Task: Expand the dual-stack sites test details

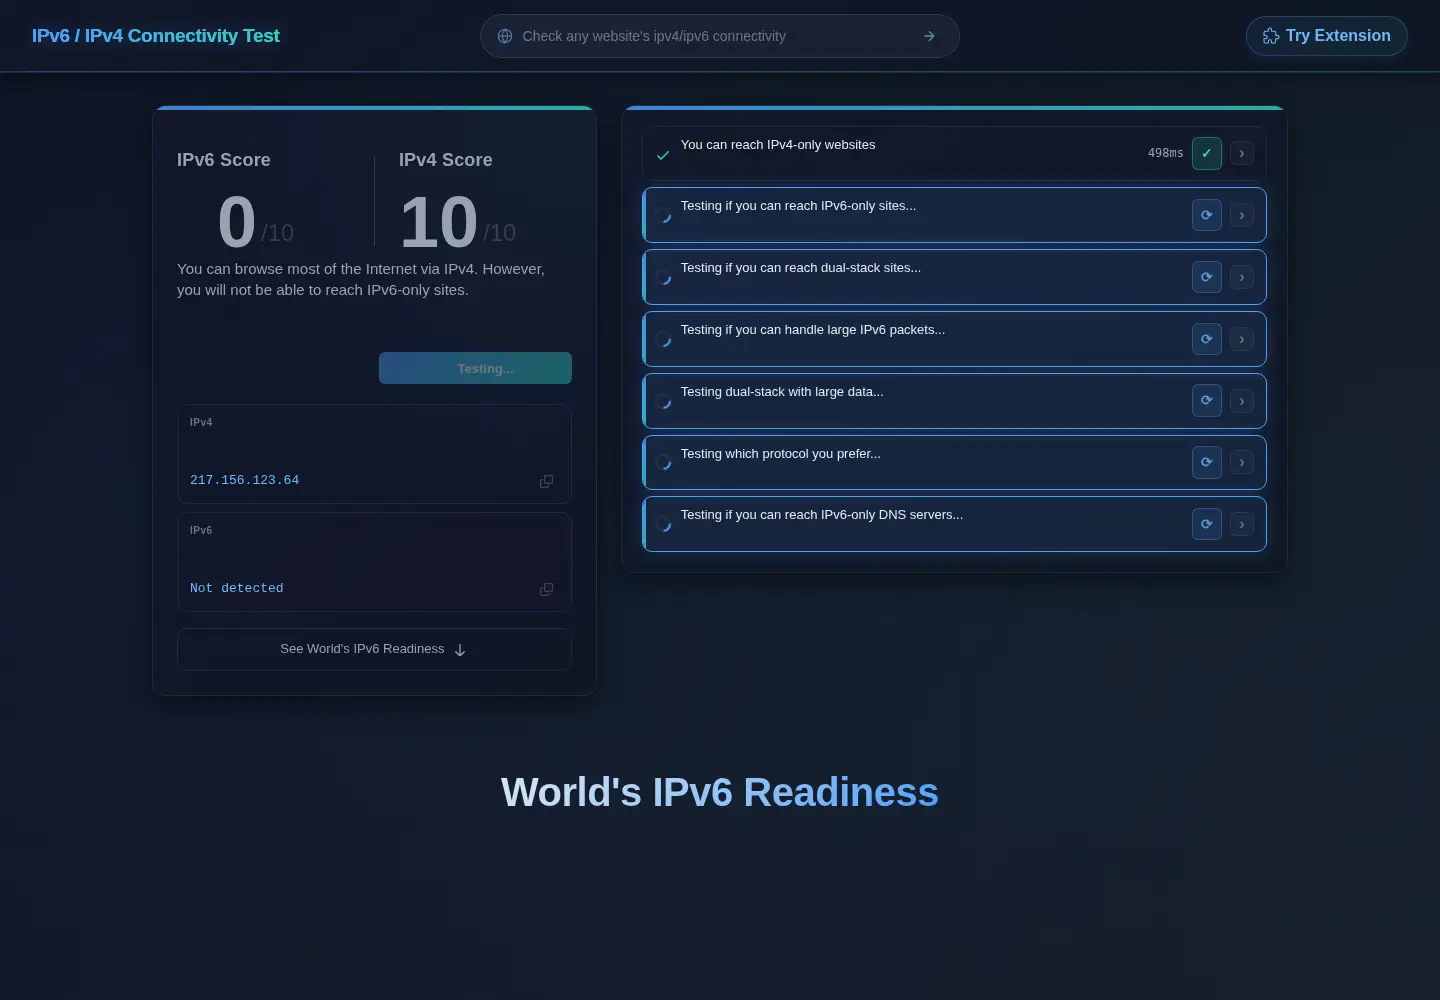Action: coord(1242,277)
